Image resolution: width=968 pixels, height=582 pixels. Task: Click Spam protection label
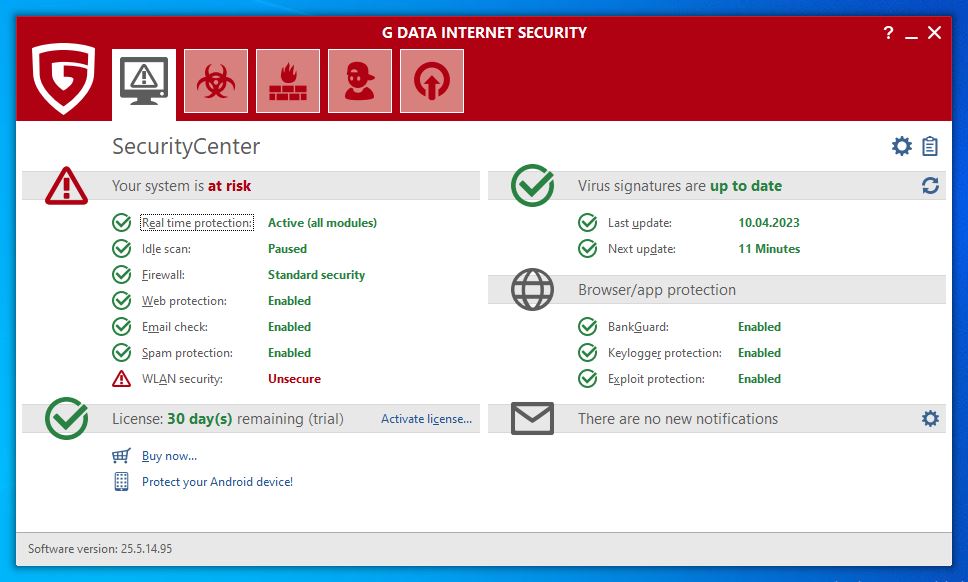[x=187, y=353]
